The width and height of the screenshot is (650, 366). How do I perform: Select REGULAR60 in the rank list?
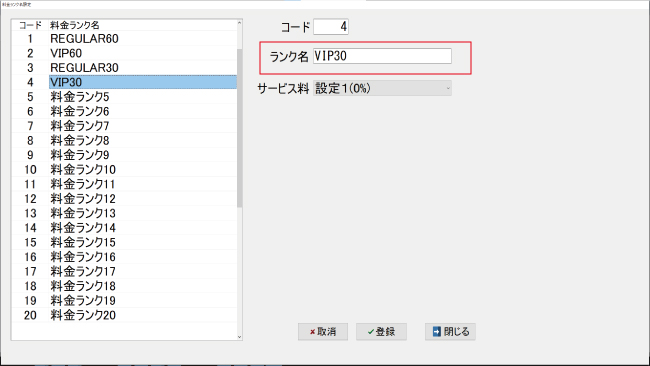pos(124,39)
